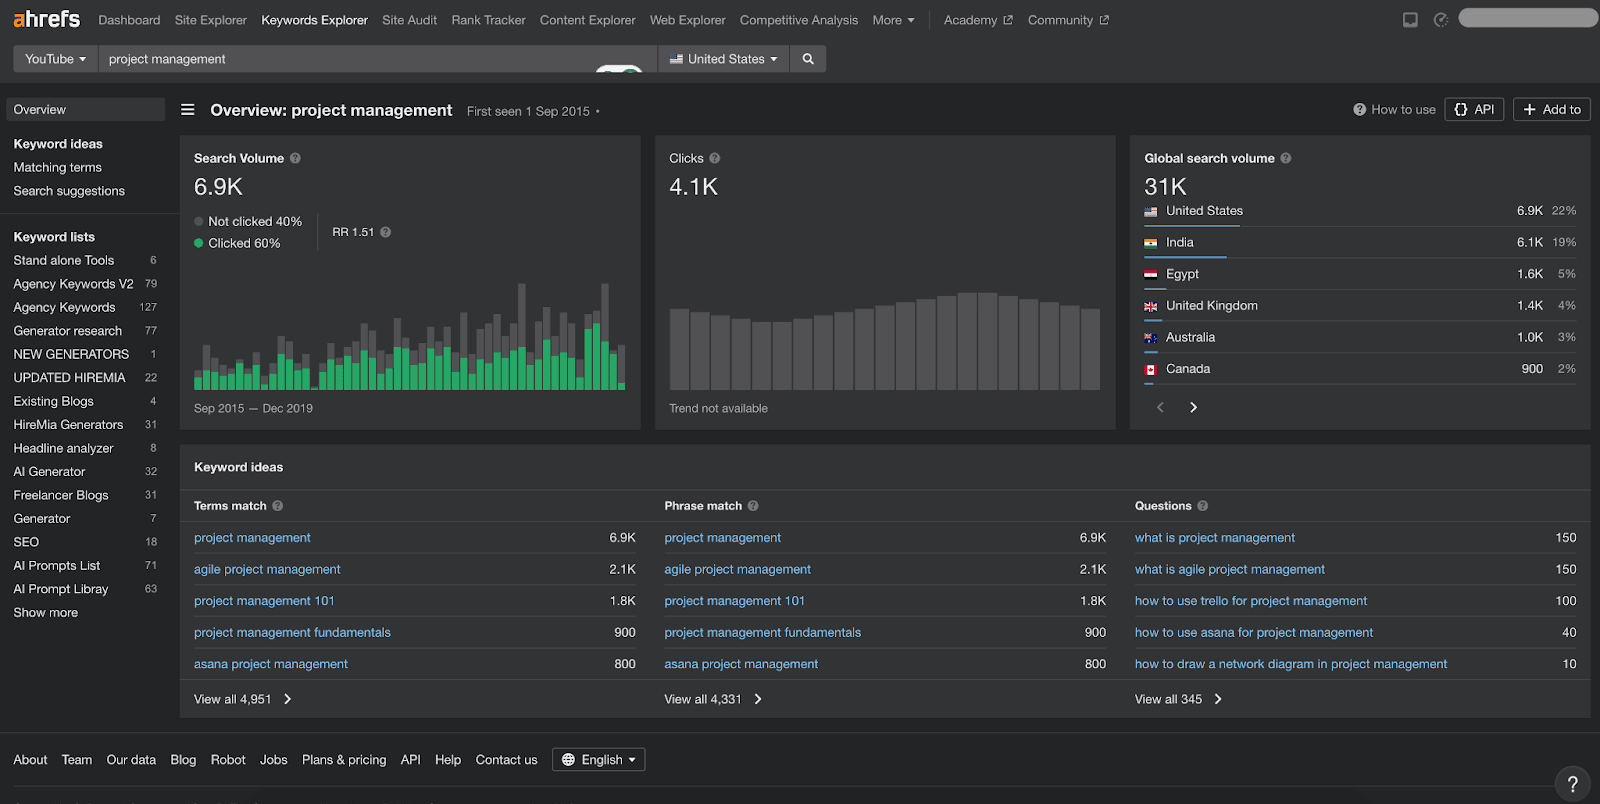Click the Terms match help icon

(278, 506)
